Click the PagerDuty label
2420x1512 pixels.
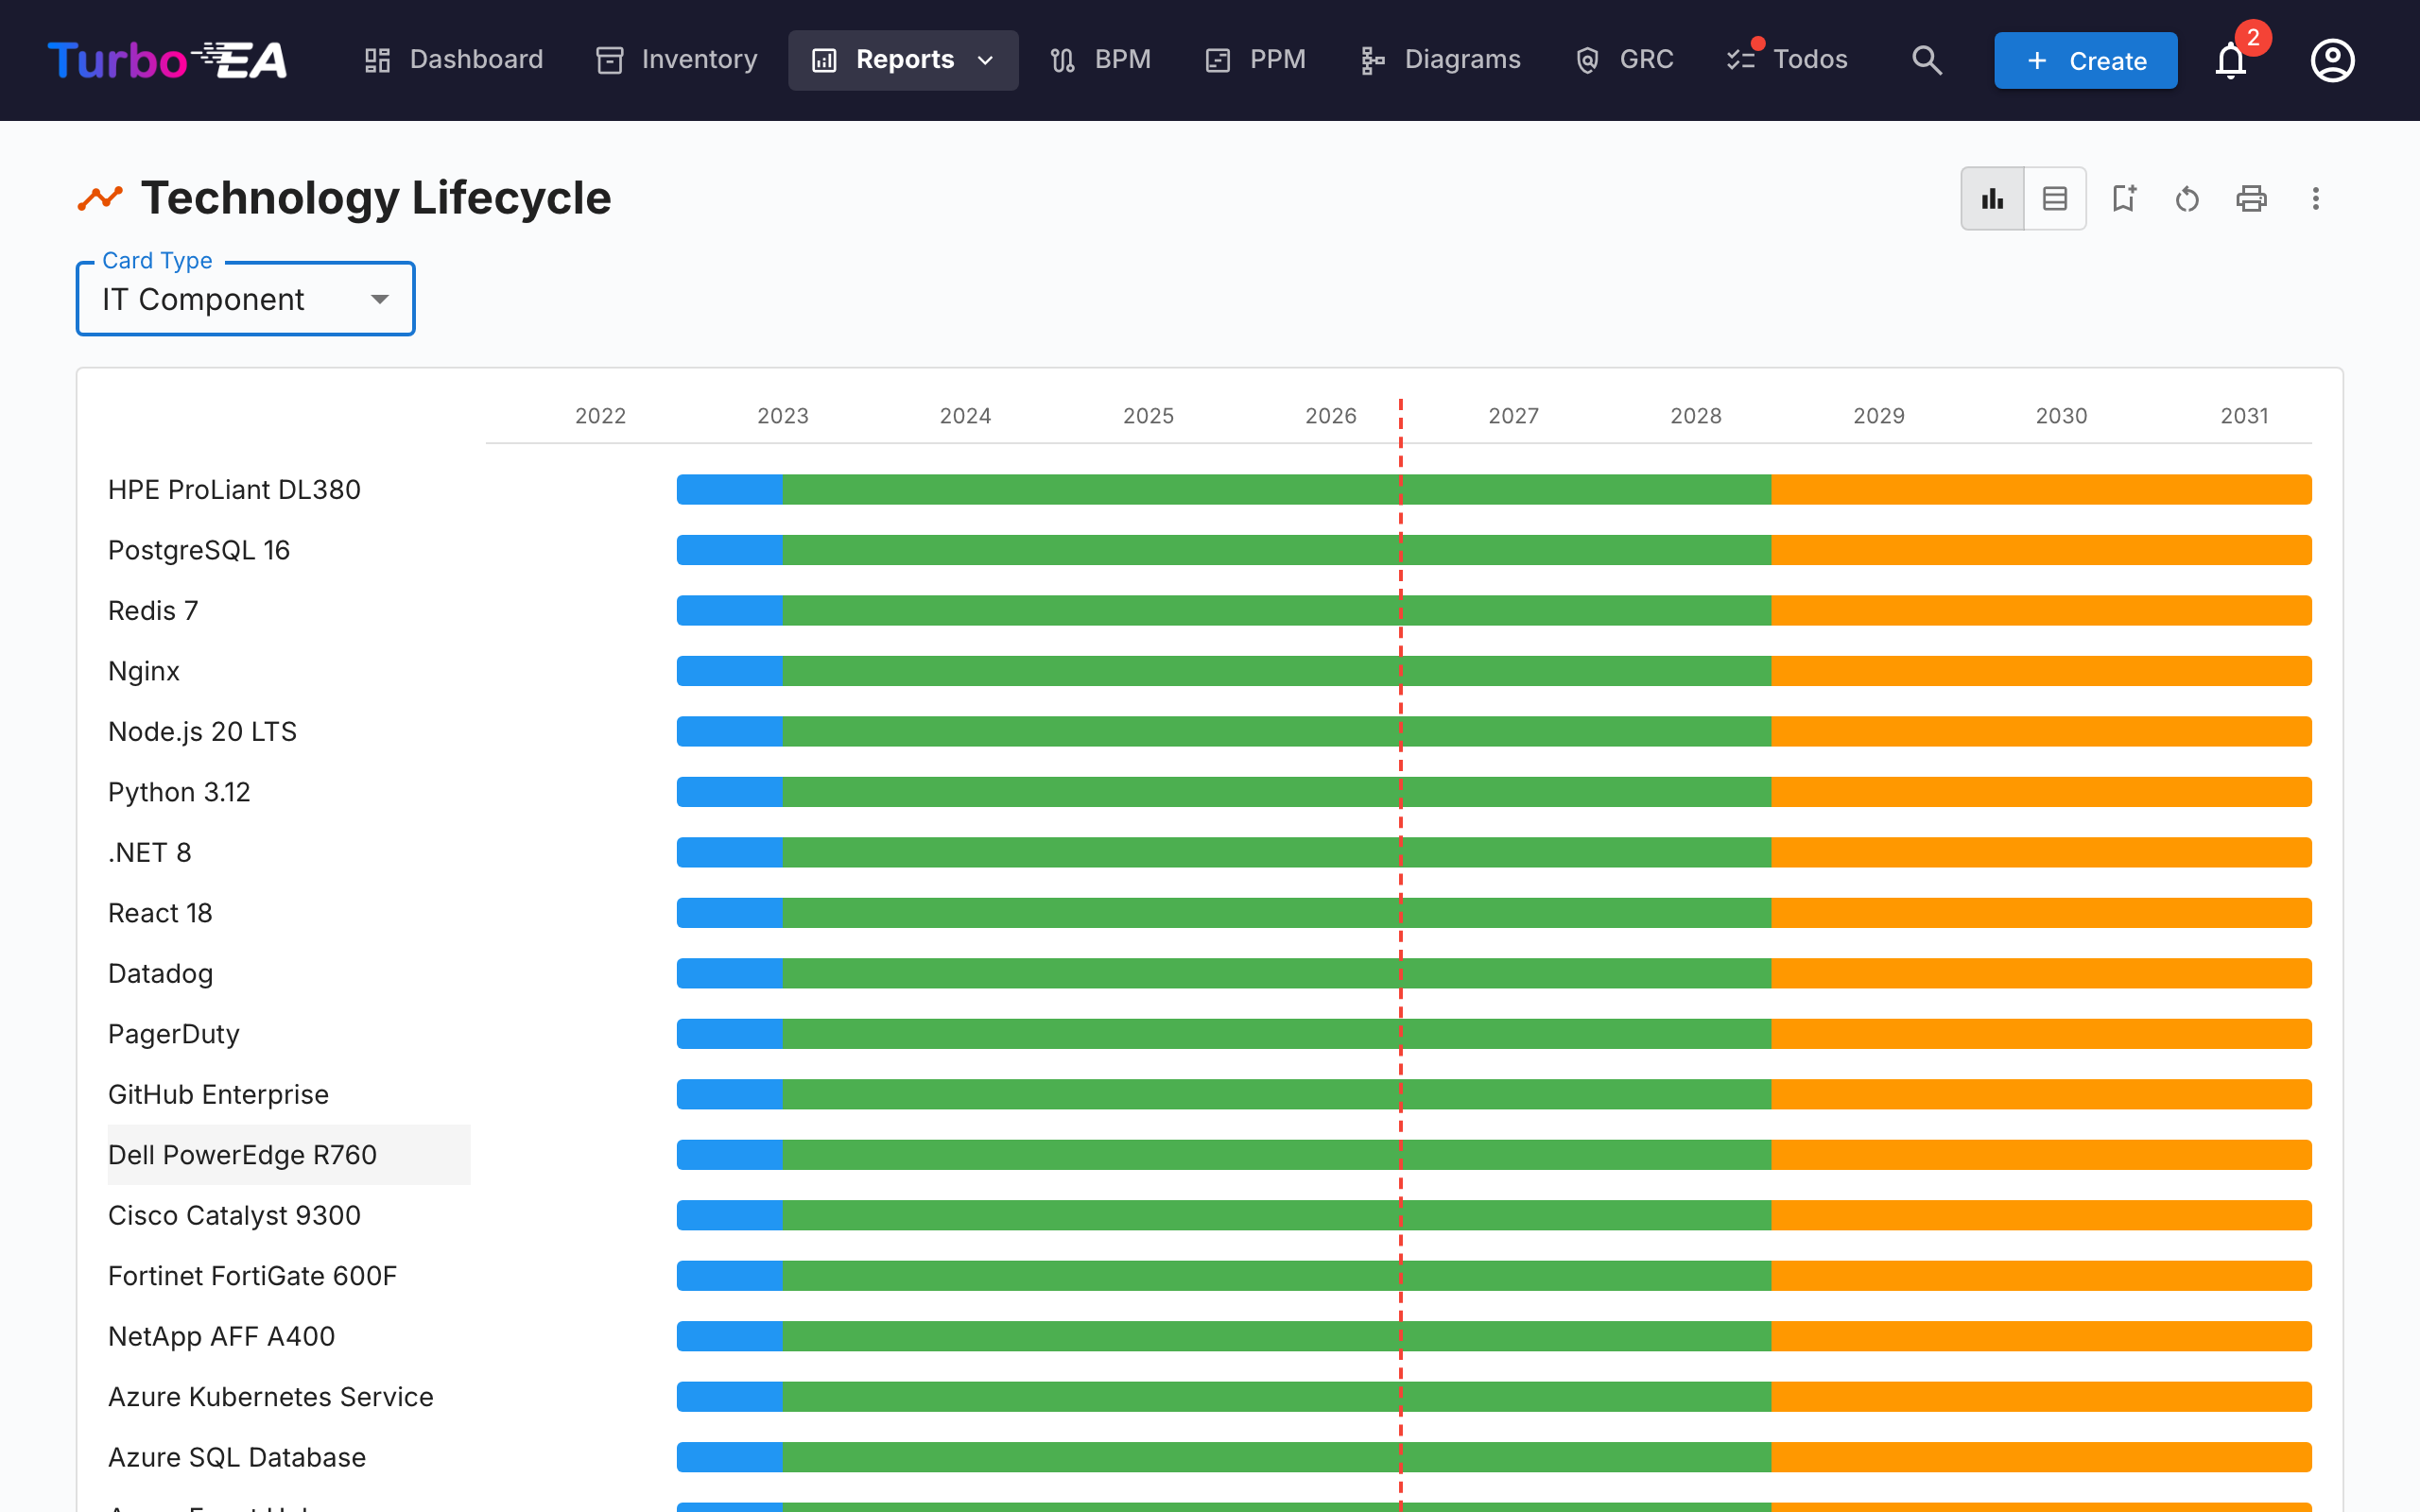[x=174, y=1034]
